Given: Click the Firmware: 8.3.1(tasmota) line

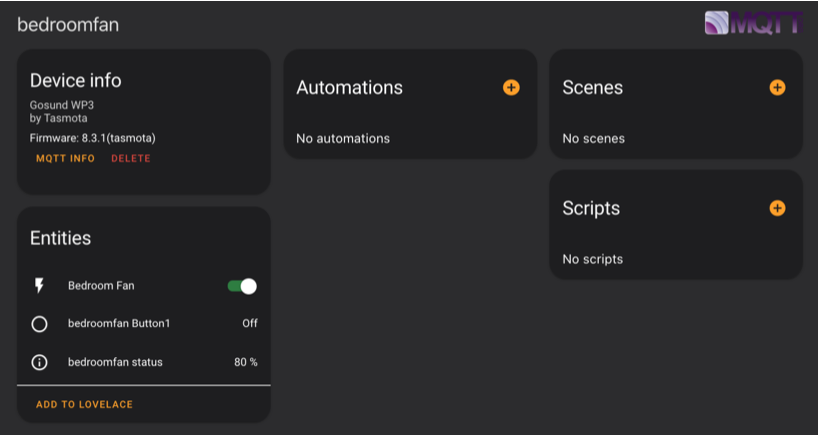Looking at the screenshot, I should (92, 138).
